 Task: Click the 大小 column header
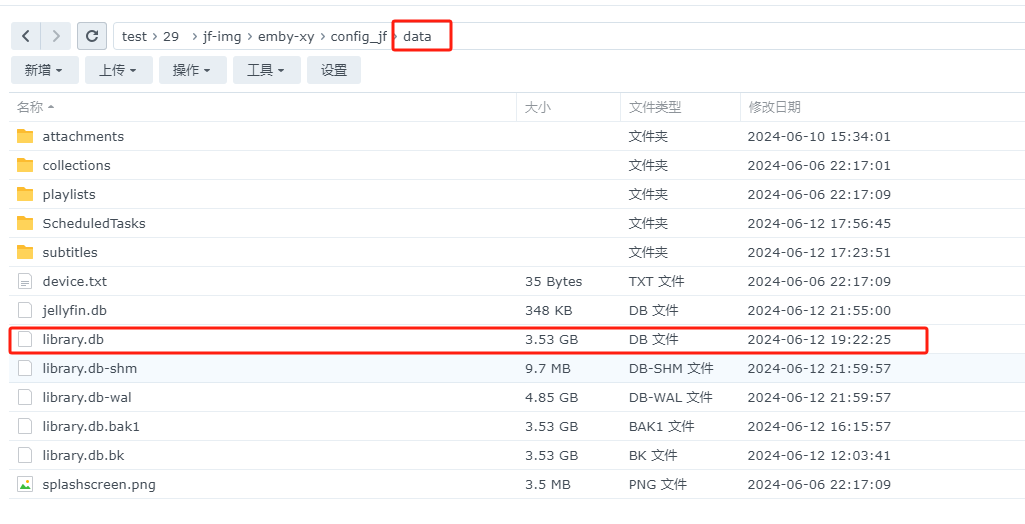coord(538,107)
